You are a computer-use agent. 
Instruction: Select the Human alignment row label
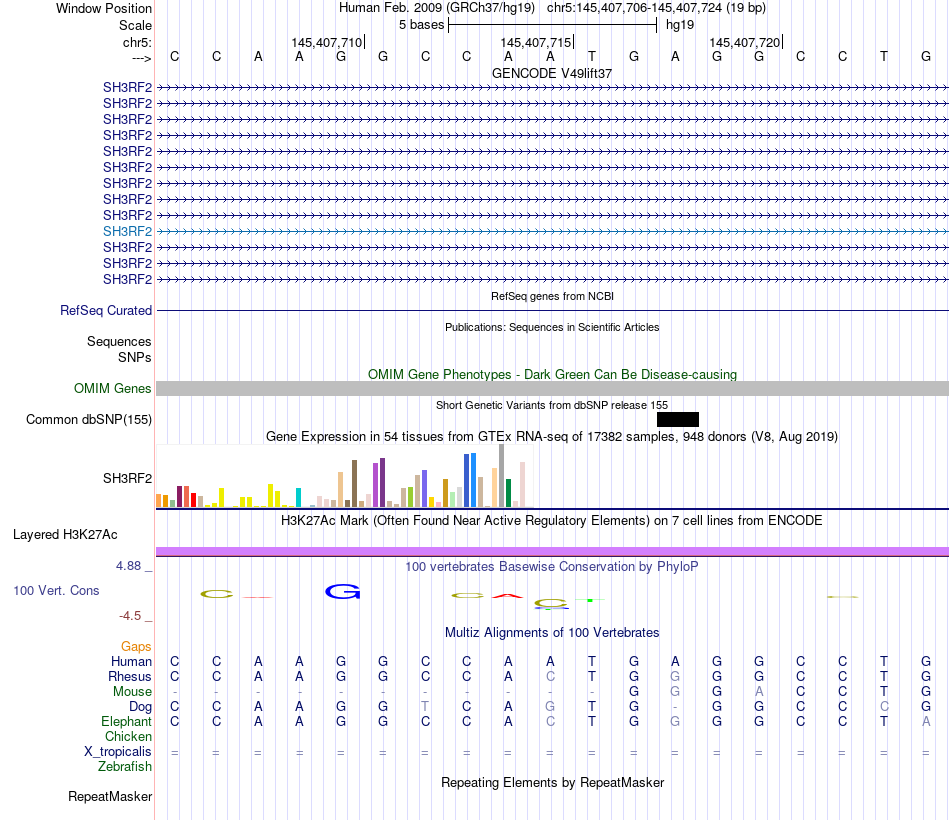[x=131, y=661]
